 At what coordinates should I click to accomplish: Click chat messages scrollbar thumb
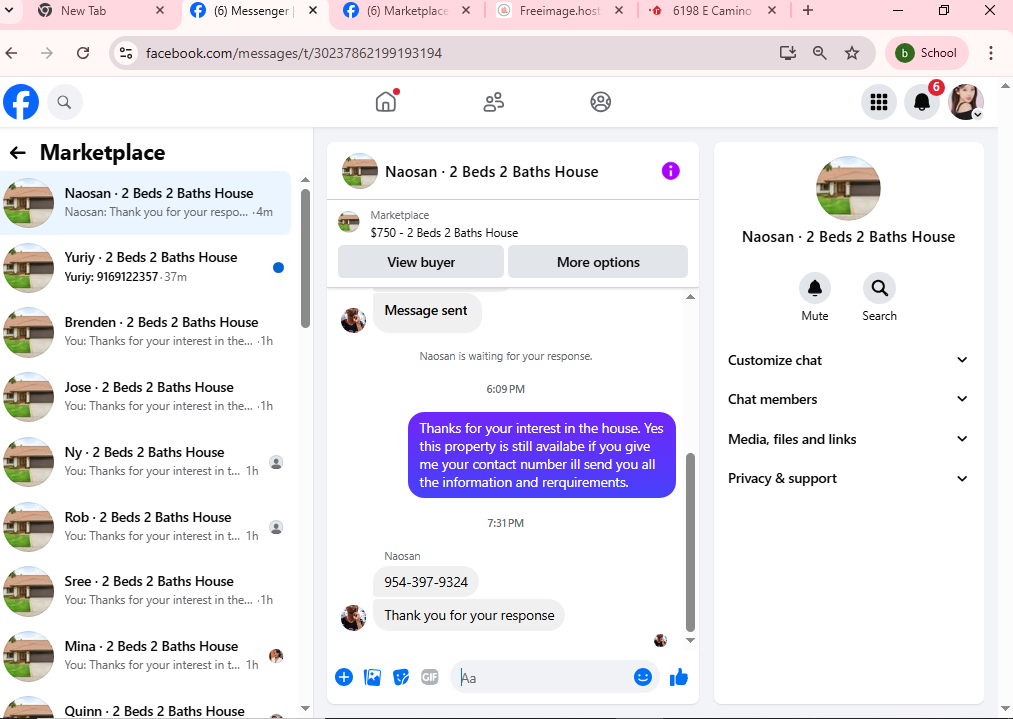tap(690, 542)
